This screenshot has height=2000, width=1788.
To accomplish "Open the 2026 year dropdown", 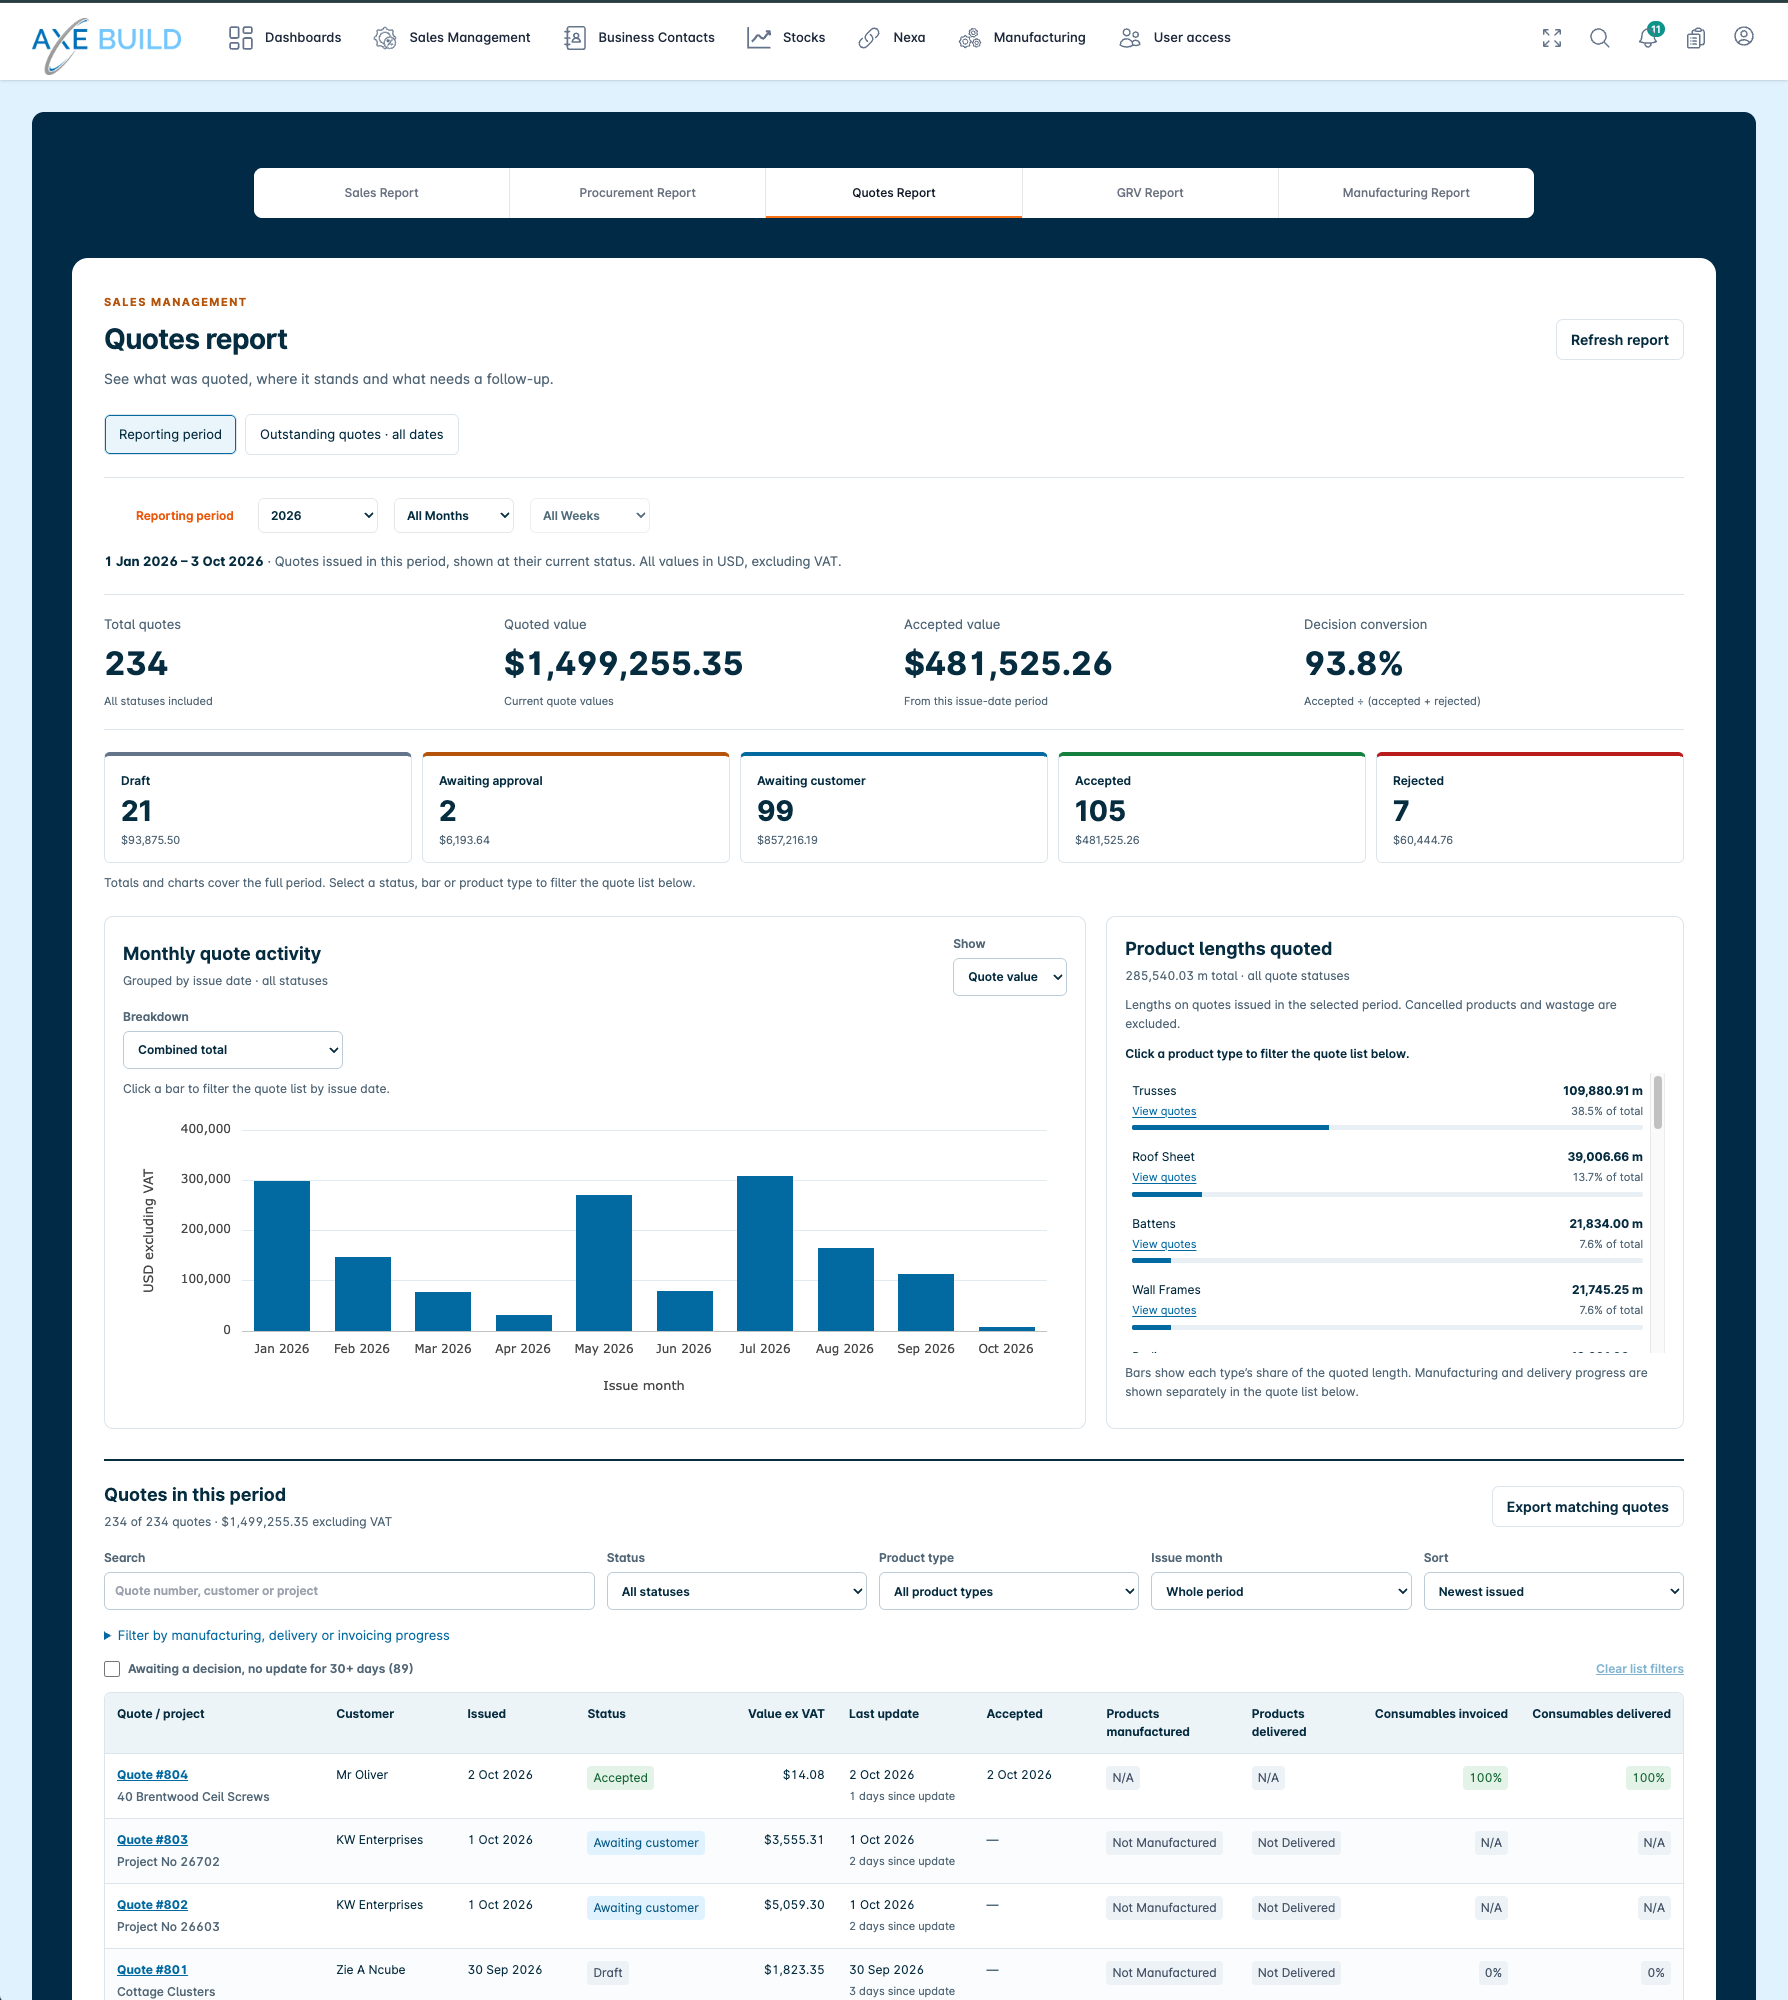I will 318,516.
